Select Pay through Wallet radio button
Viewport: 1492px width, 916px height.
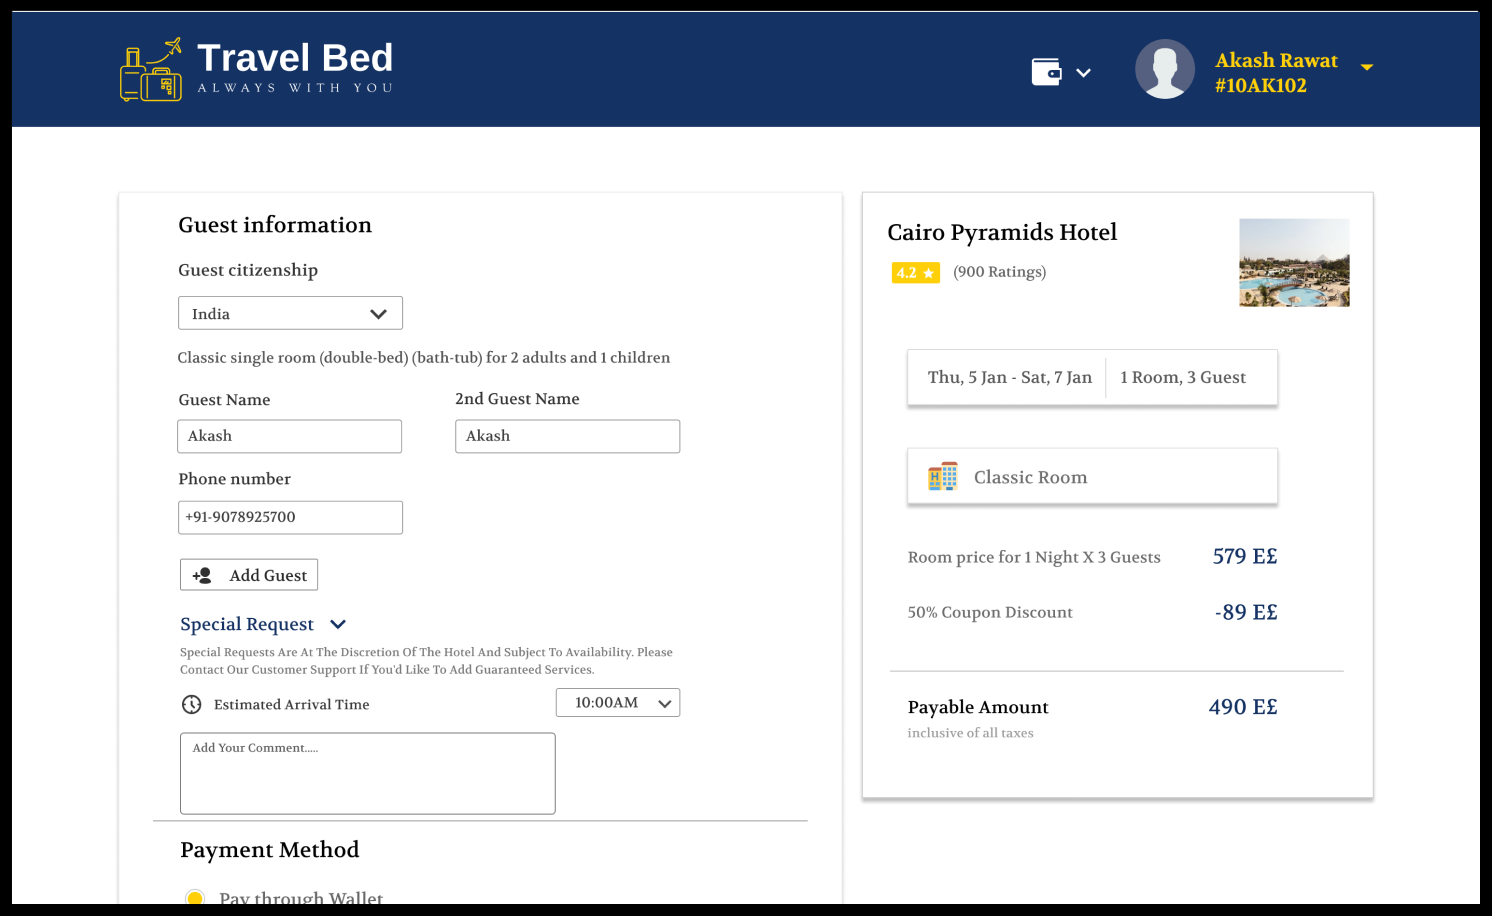point(195,897)
